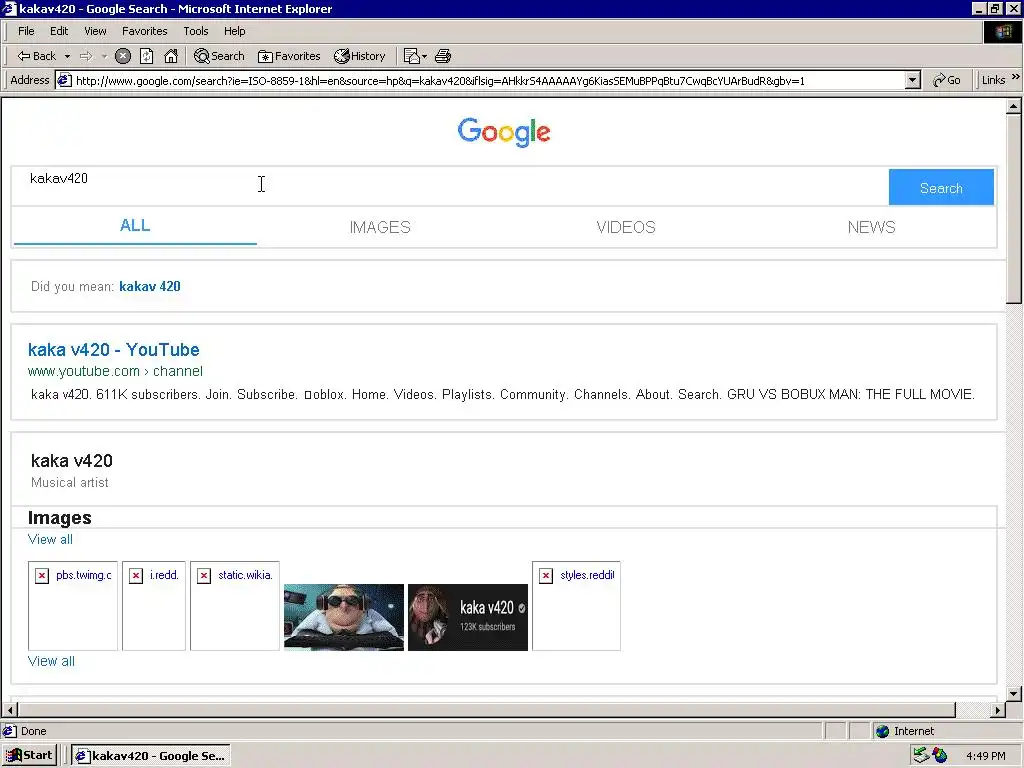Click the broken i.redd image thumbnail

(x=153, y=605)
